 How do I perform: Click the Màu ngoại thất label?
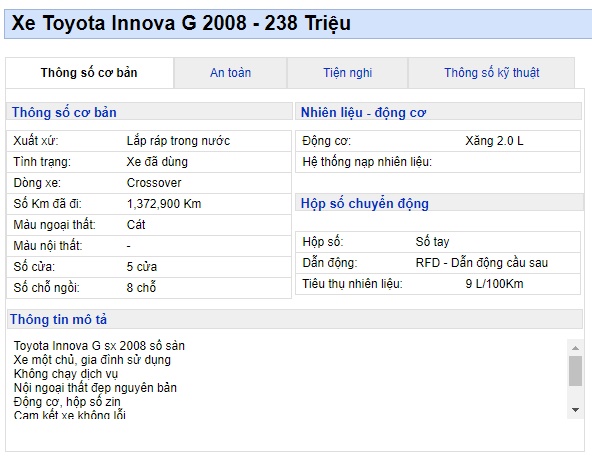pyautogui.click(x=54, y=225)
